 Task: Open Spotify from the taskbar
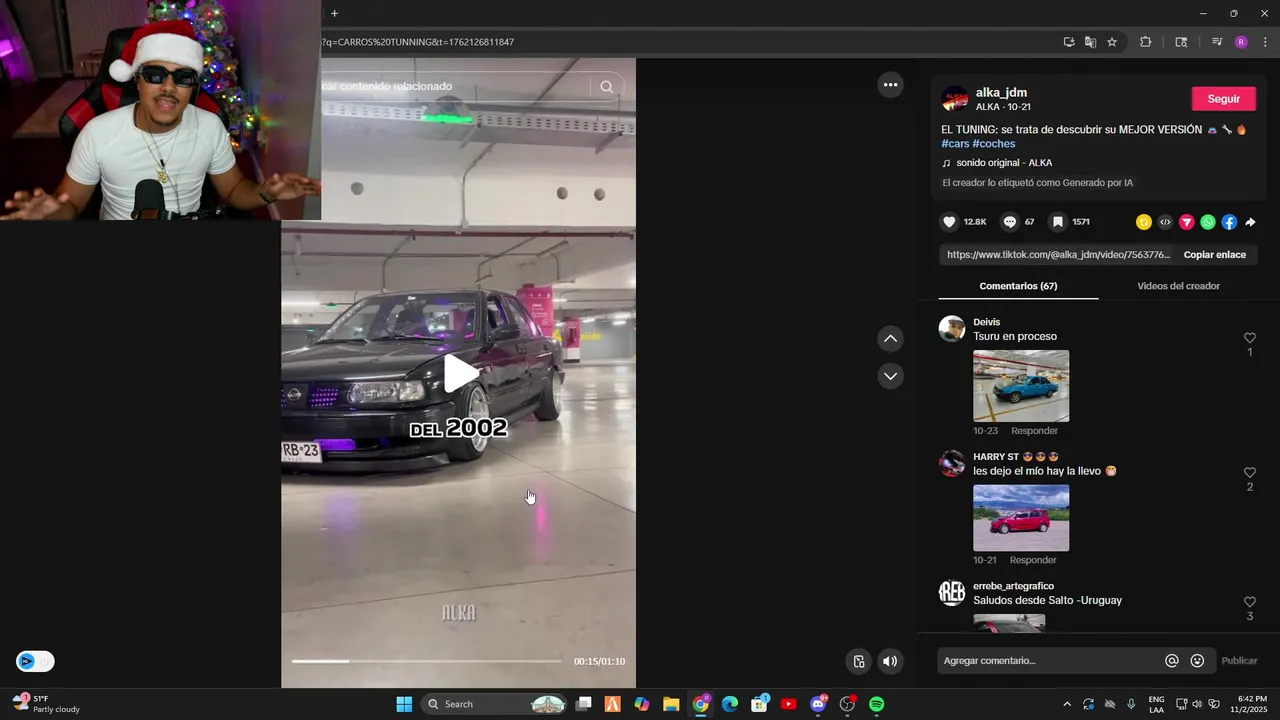pyautogui.click(x=876, y=704)
